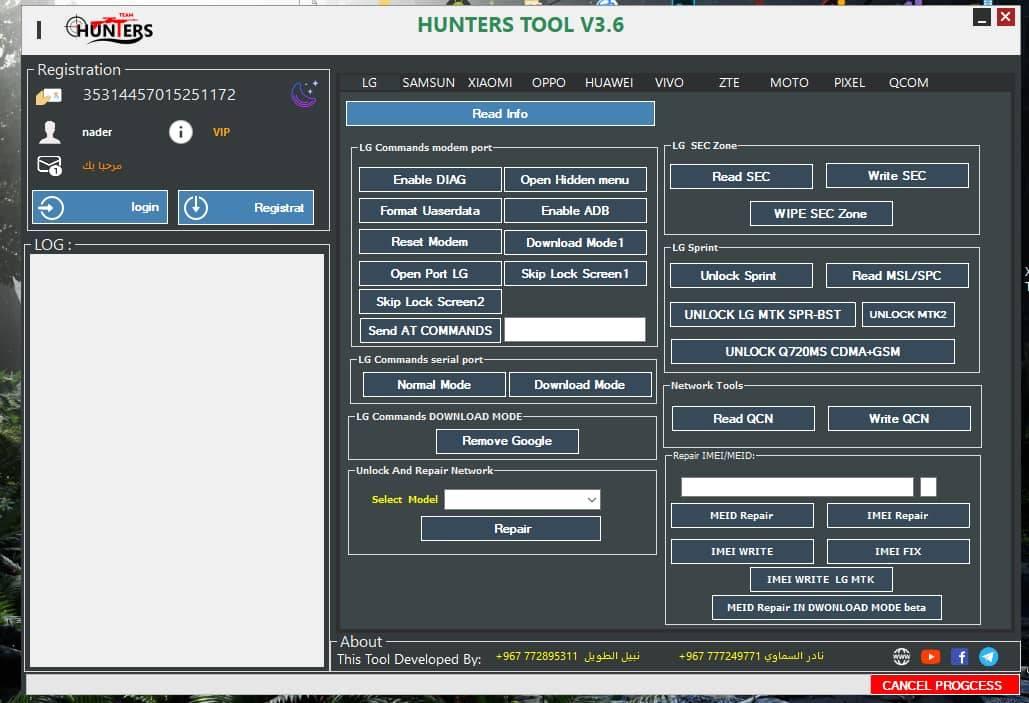The height and width of the screenshot is (703, 1029).
Task: Open the Select Model dropdown
Action: [522, 500]
